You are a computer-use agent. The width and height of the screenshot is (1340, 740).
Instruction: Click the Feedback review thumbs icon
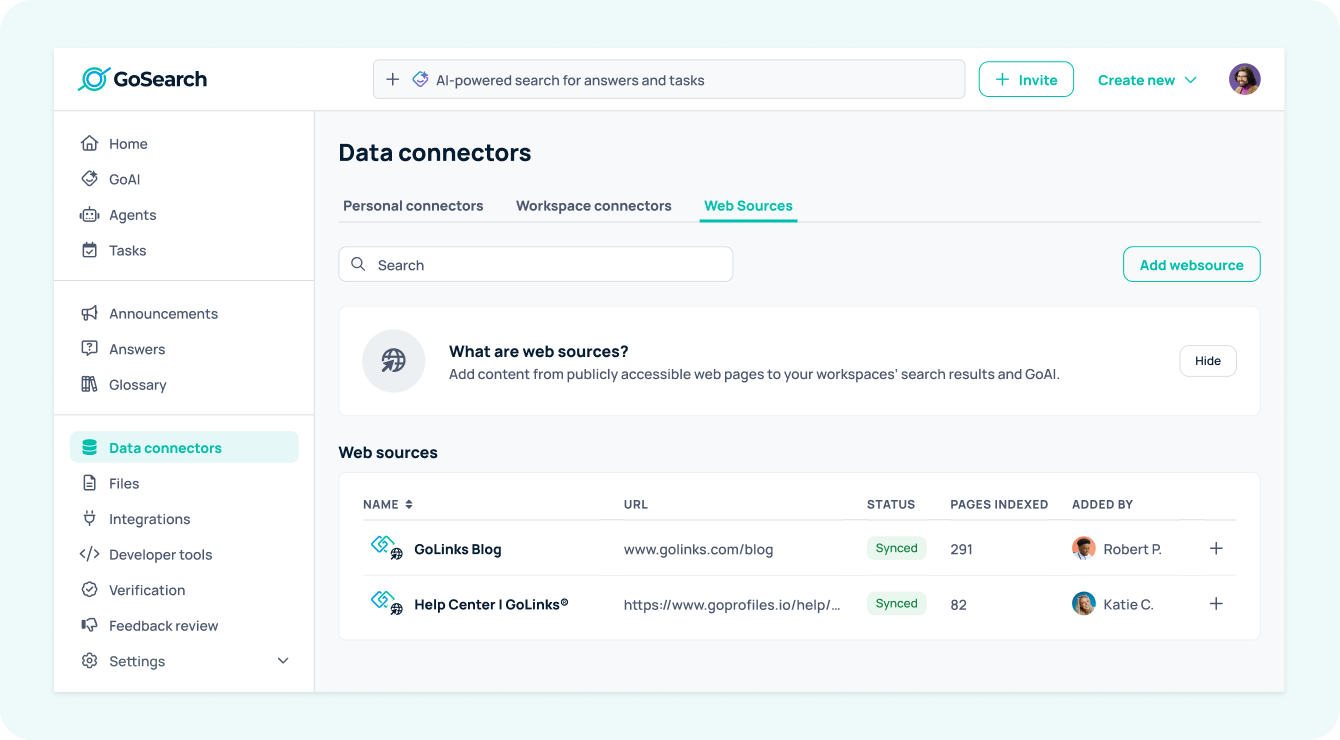(90, 625)
